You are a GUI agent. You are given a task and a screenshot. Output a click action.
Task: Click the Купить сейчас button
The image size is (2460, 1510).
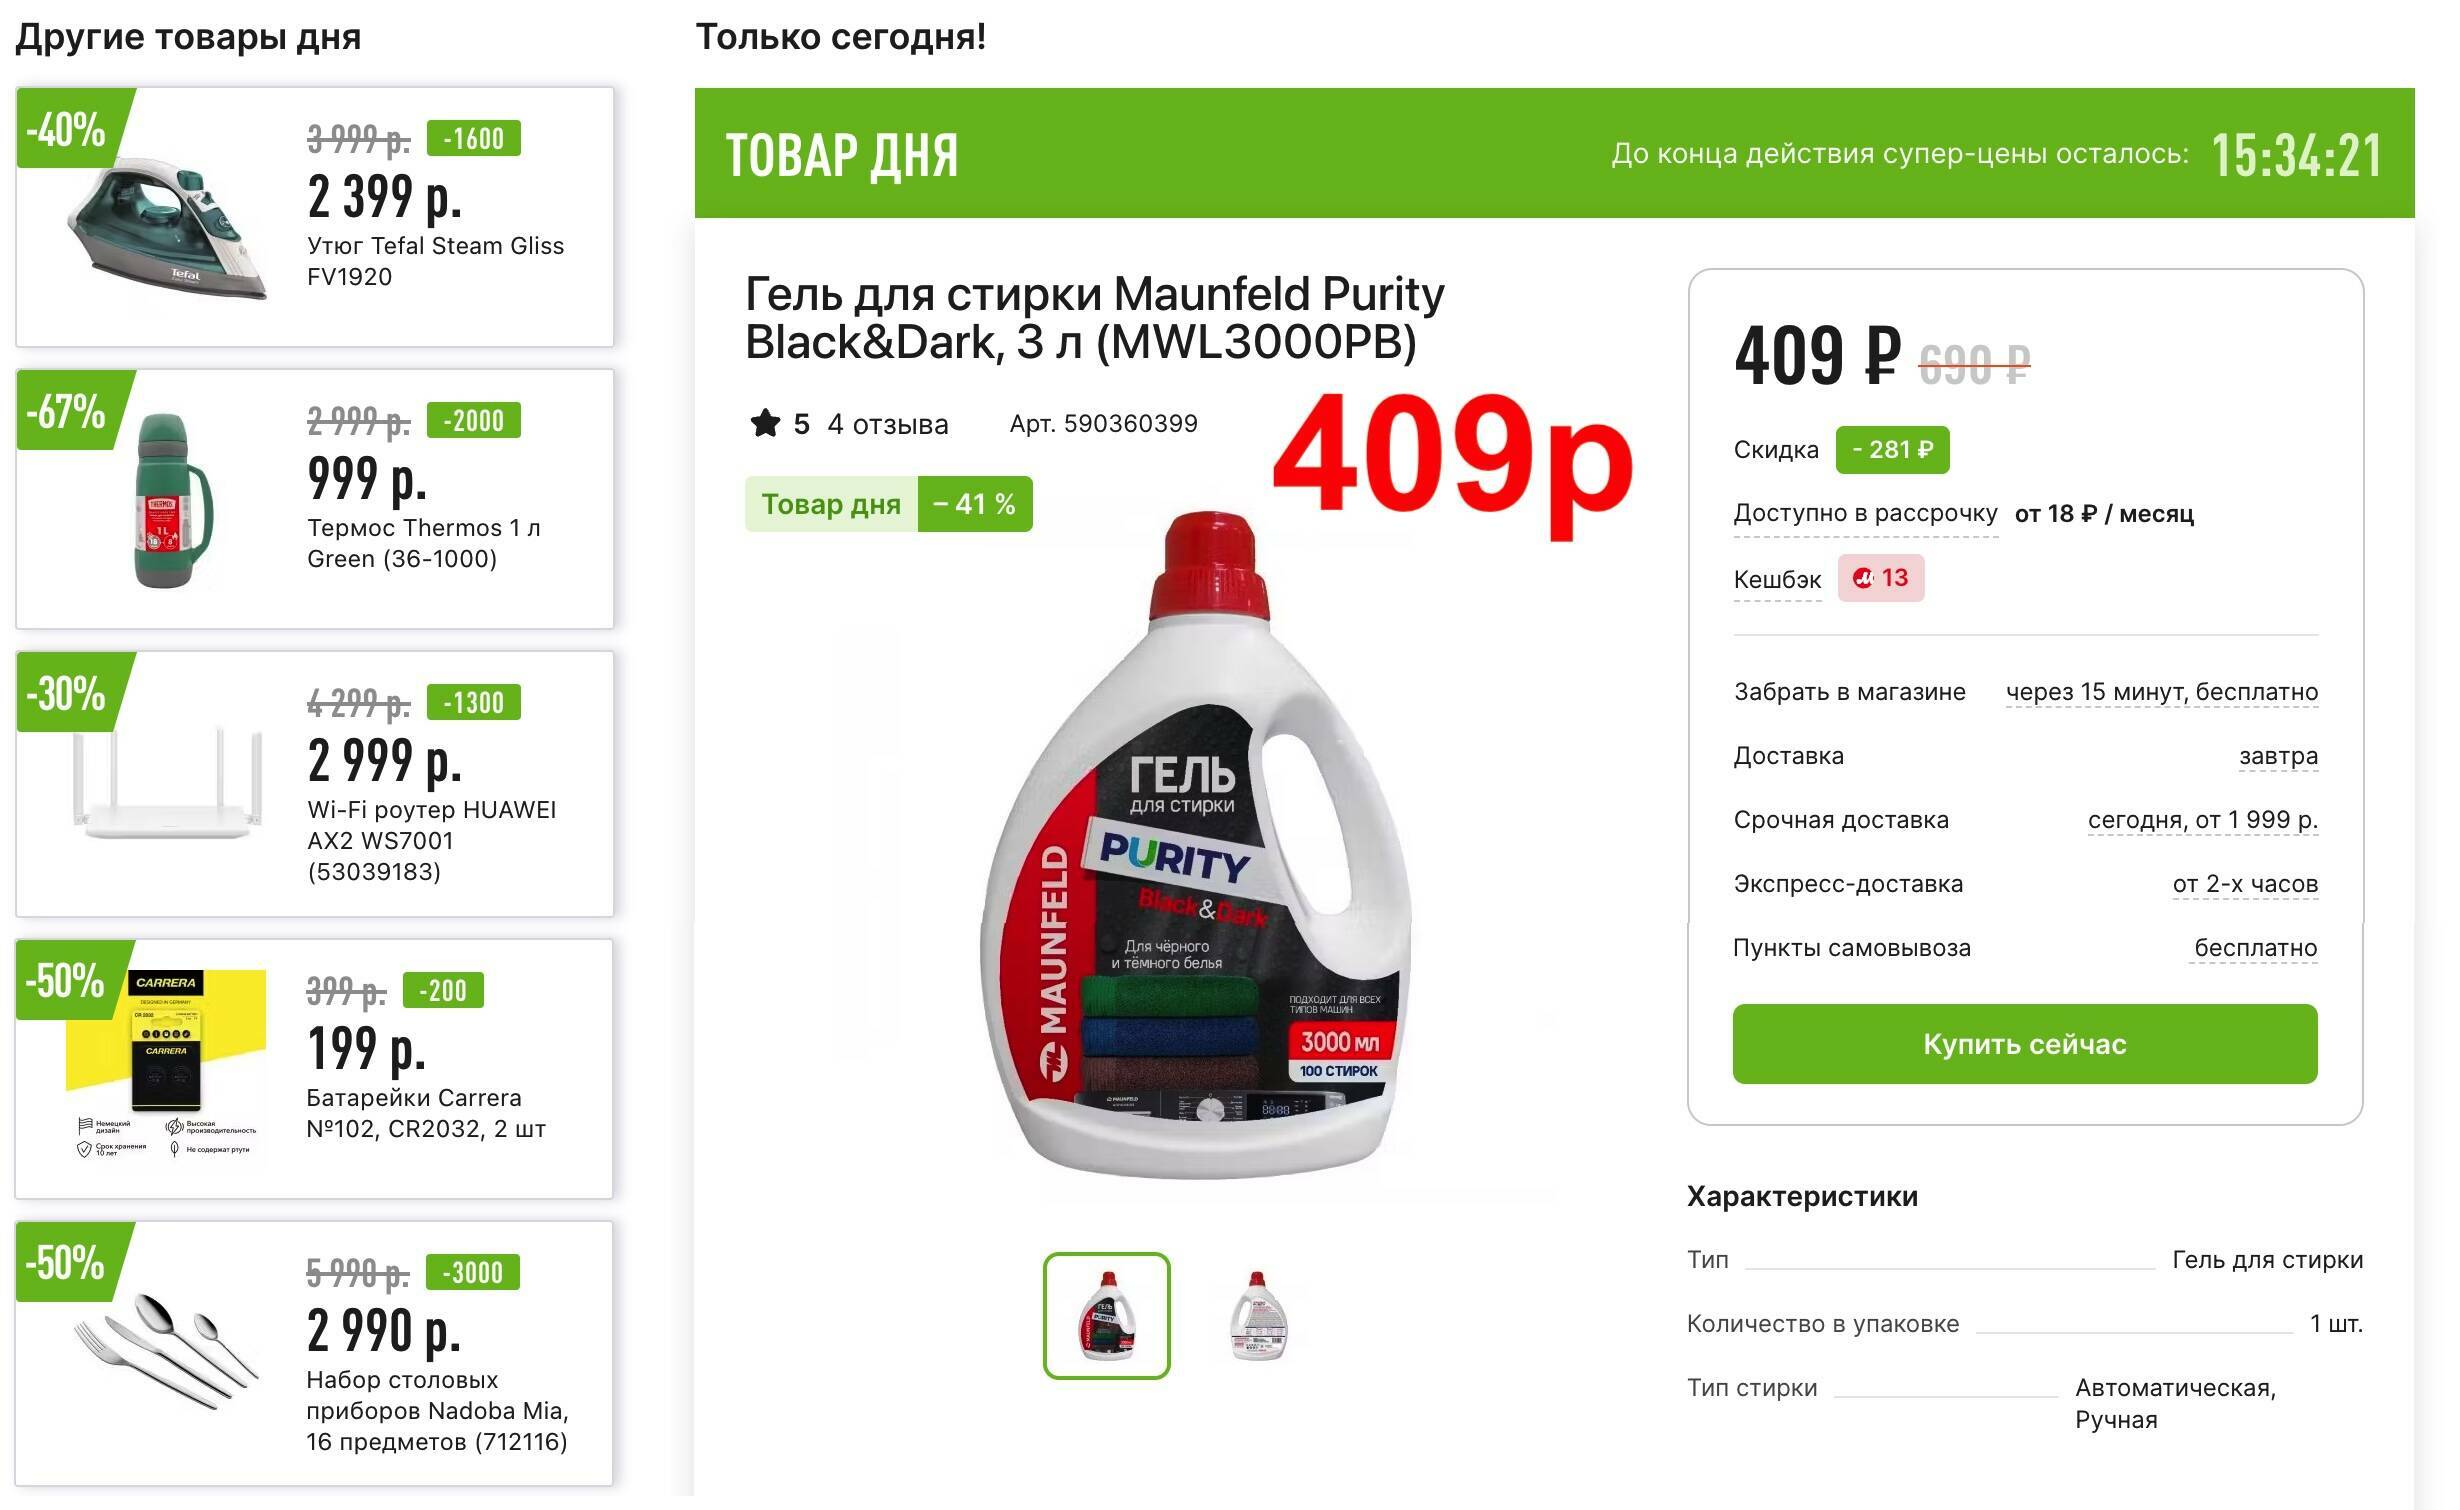pyautogui.click(x=2024, y=1044)
